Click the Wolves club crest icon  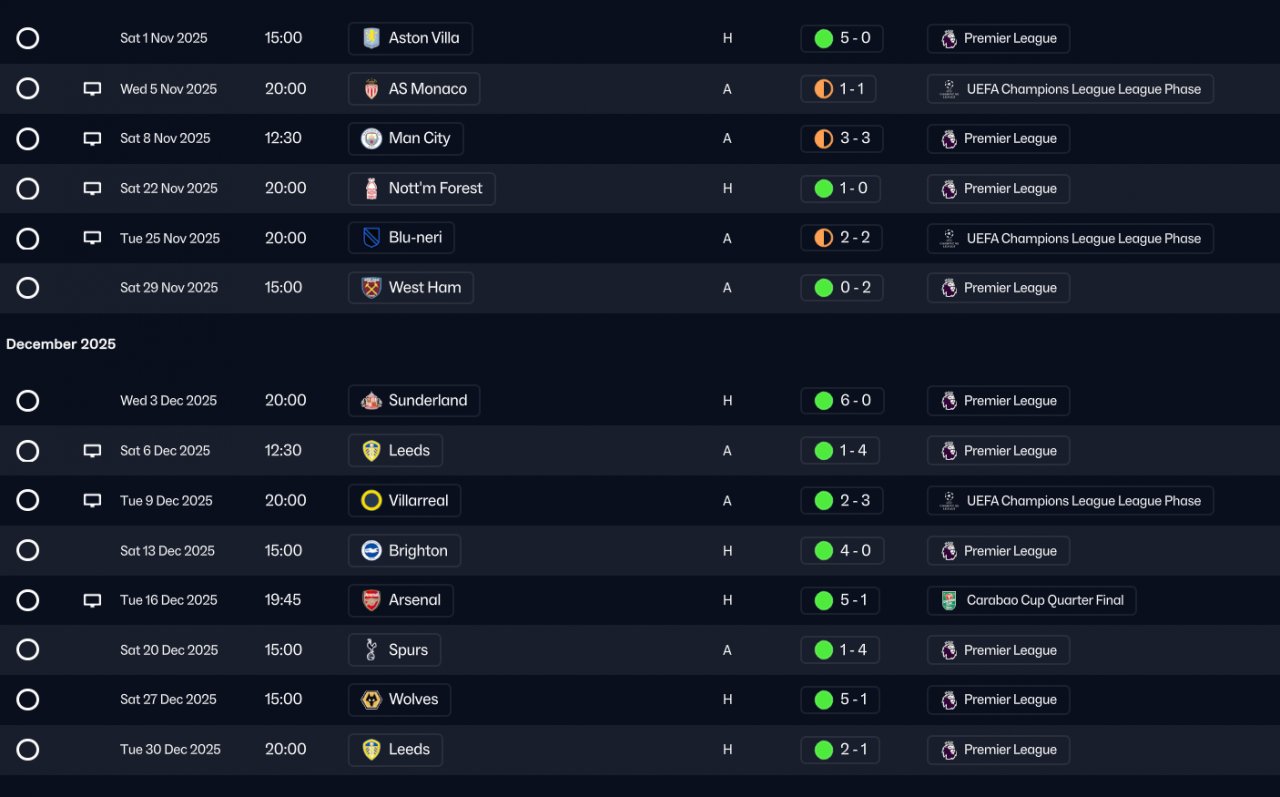[x=371, y=700]
